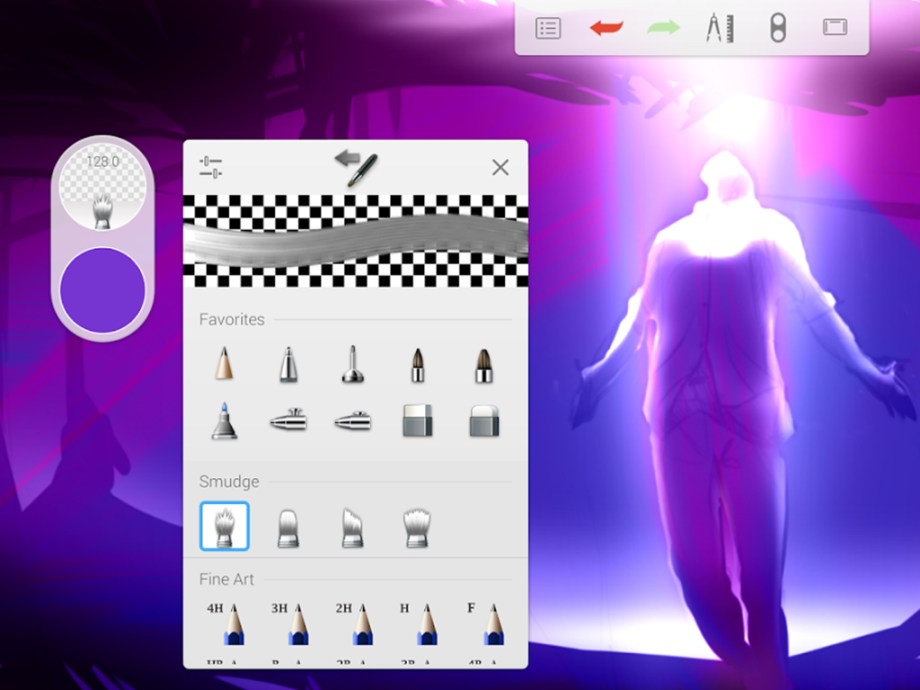
Task: Choose the soft smudge fan brush
Action: (x=419, y=525)
